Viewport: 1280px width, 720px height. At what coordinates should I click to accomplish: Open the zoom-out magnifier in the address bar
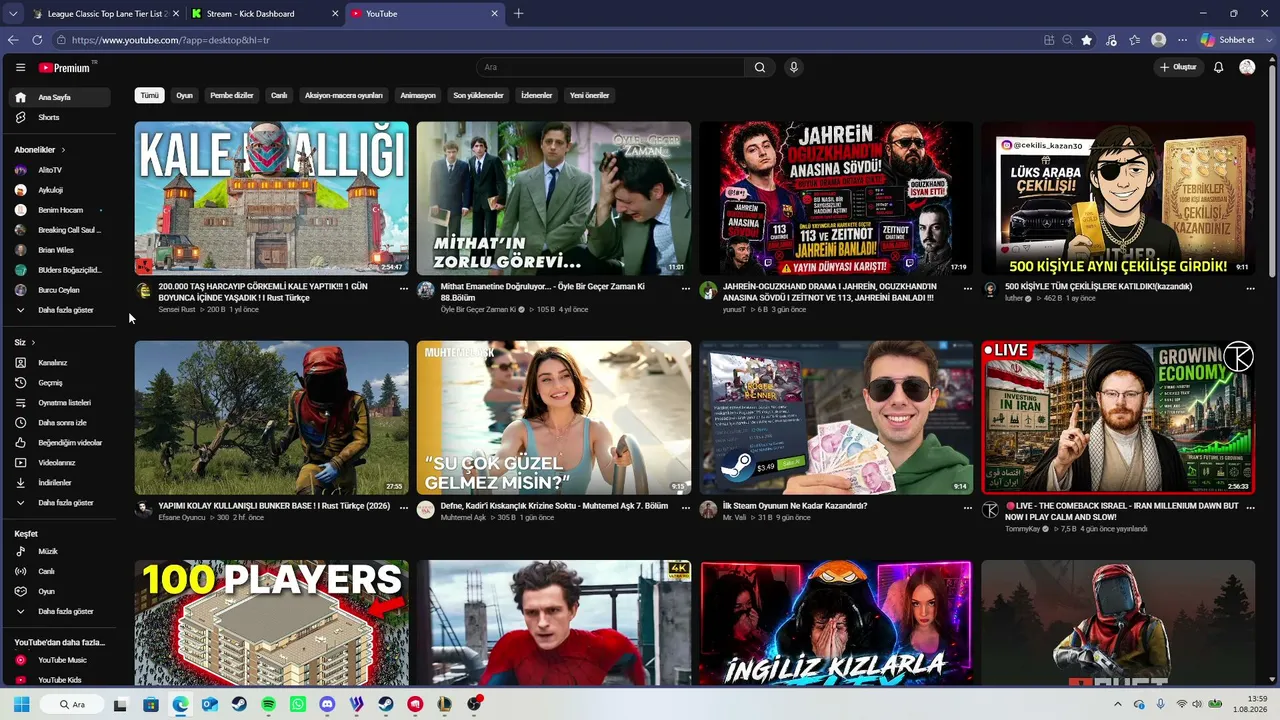click(x=1067, y=40)
